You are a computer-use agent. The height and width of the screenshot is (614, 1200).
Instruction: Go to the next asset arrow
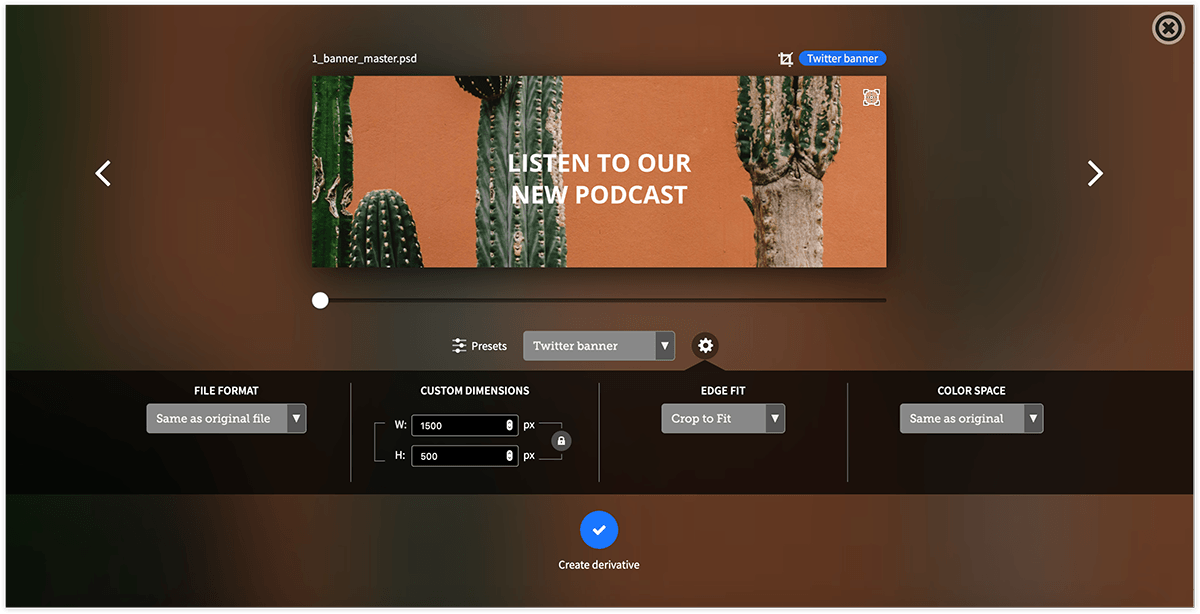1095,173
